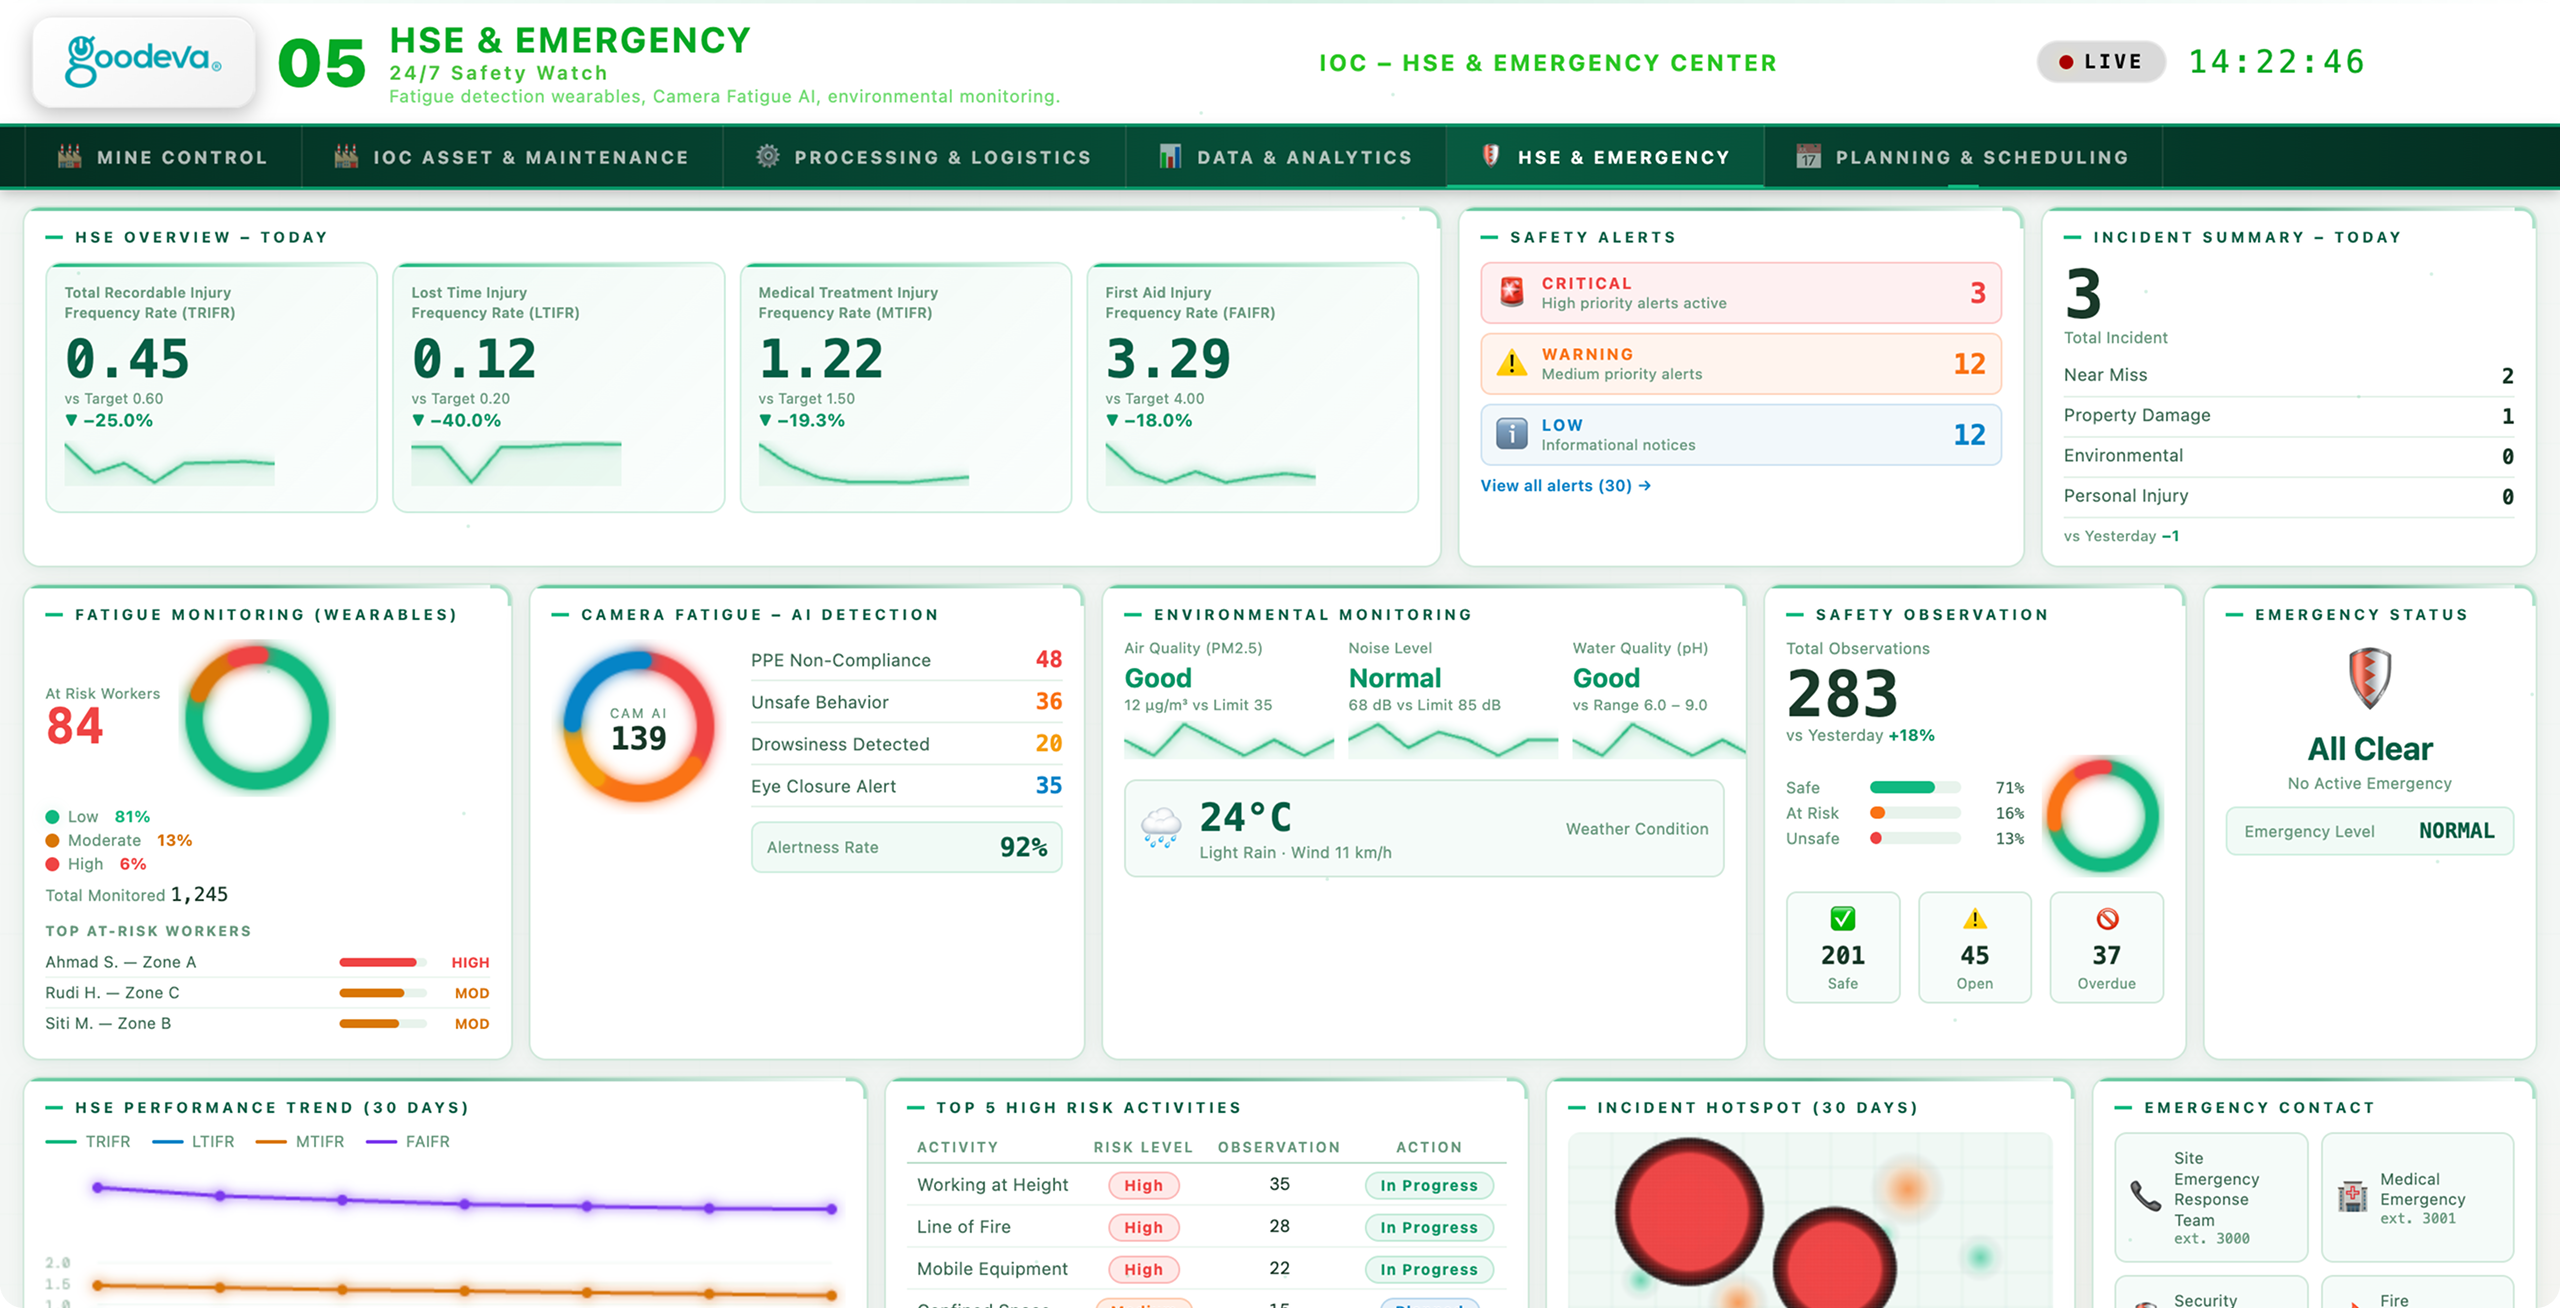The width and height of the screenshot is (2560, 1308).
Task: Click Rudi H. risk level bar
Action: [x=383, y=993]
